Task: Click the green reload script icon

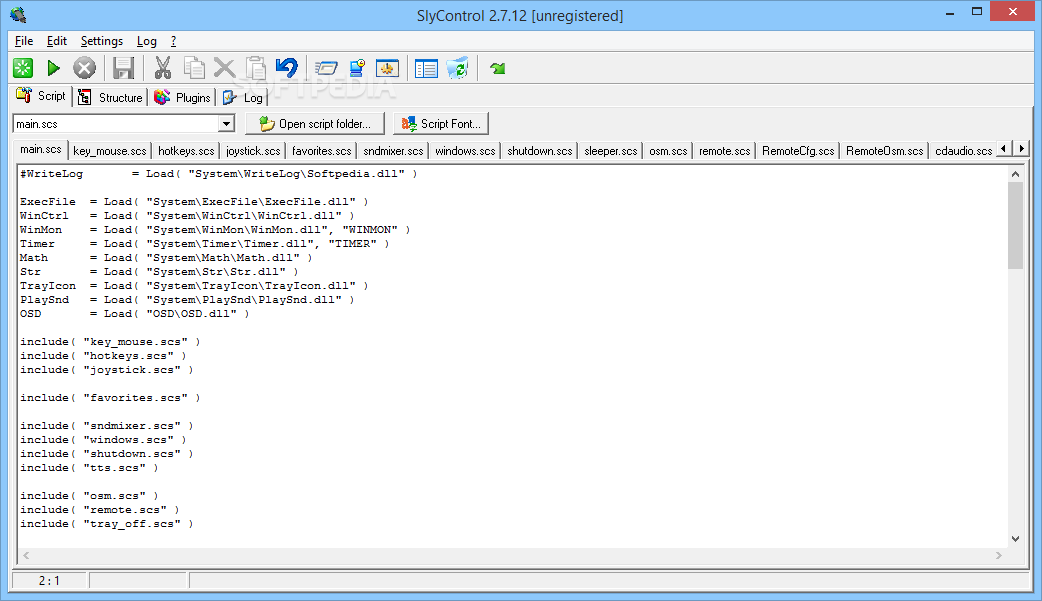Action: click(x=23, y=68)
